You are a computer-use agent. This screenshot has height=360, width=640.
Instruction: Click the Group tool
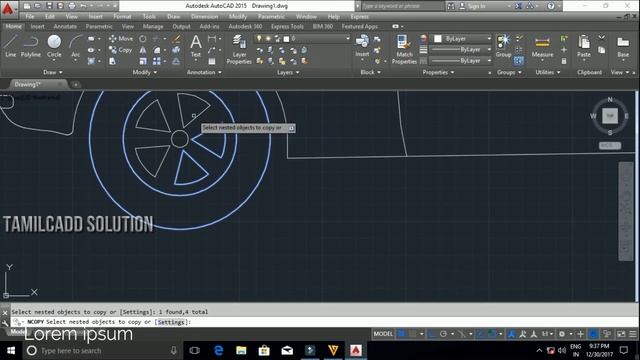click(x=503, y=46)
